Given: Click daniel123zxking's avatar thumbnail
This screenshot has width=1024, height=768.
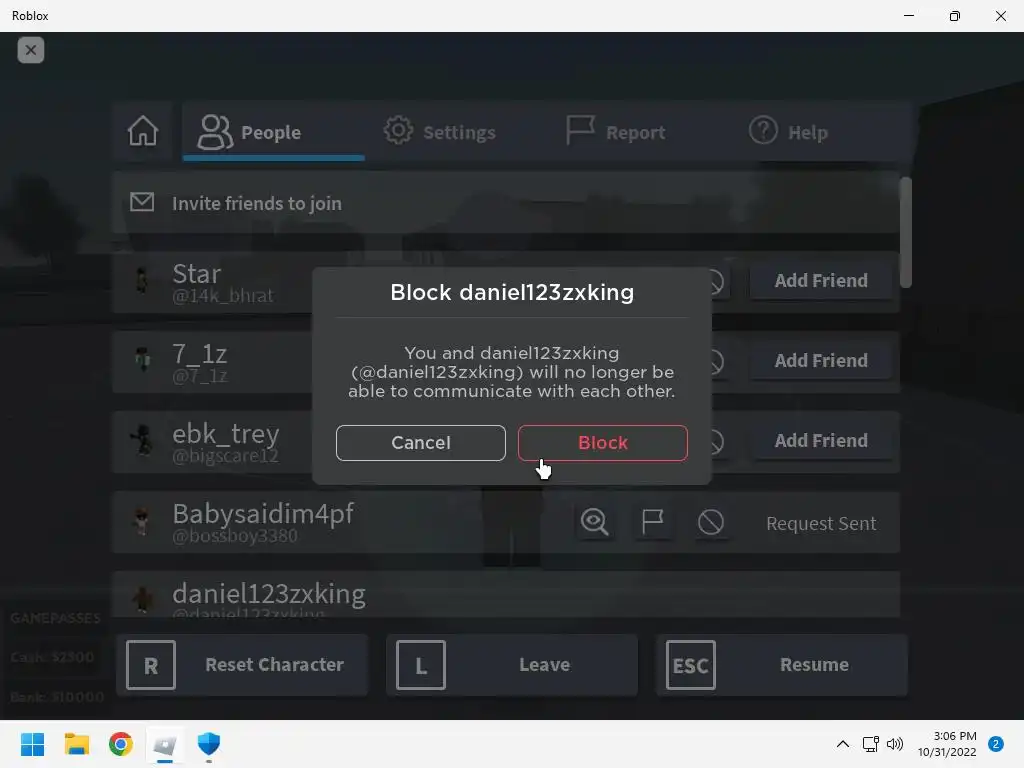Looking at the screenshot, I should pyautogui.click(x=142, y=600).
